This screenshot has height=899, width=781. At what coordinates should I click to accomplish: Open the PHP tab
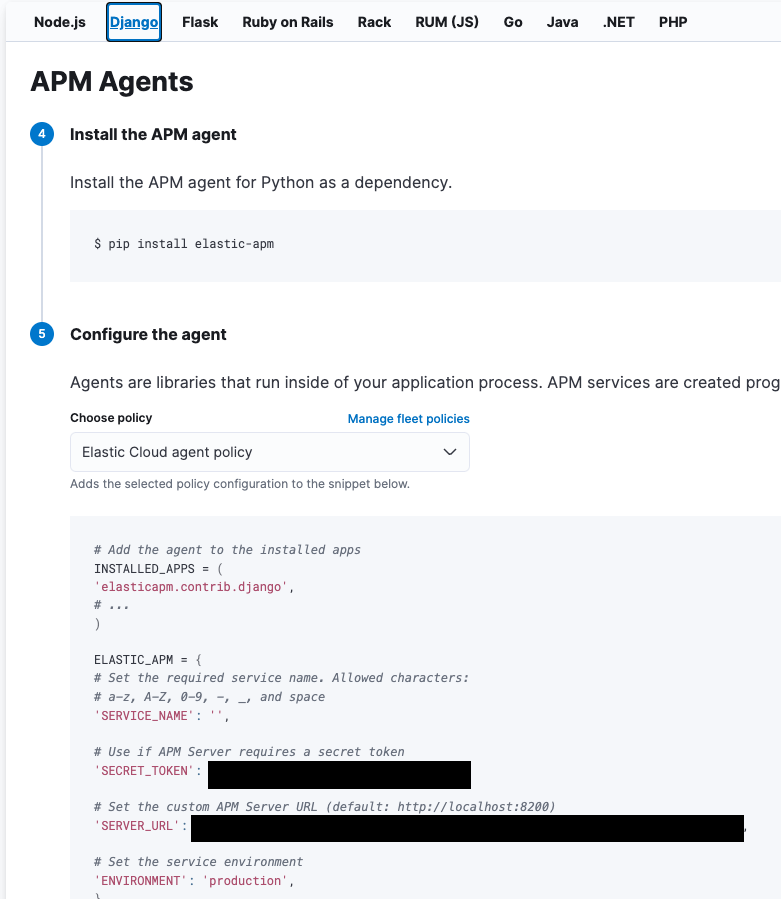tap(673, 22)
